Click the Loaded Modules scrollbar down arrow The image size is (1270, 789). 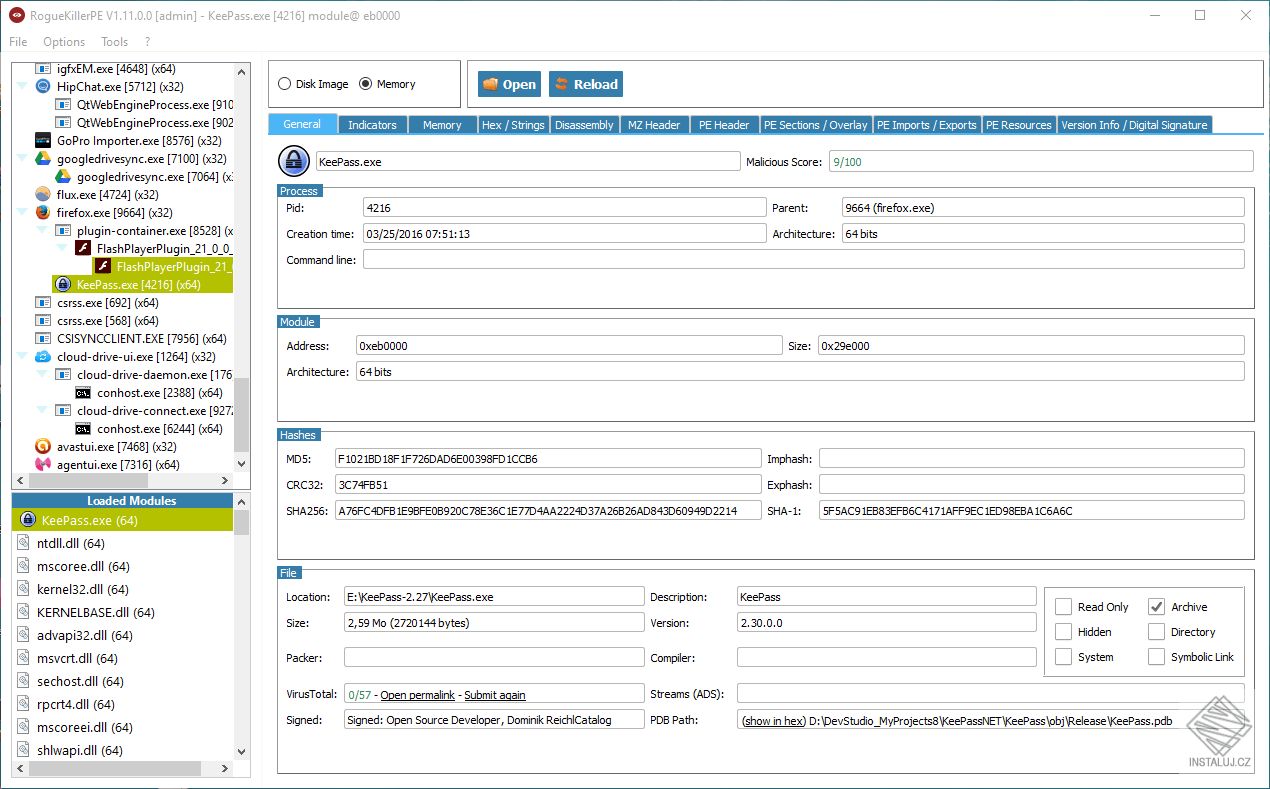(241, 751)
